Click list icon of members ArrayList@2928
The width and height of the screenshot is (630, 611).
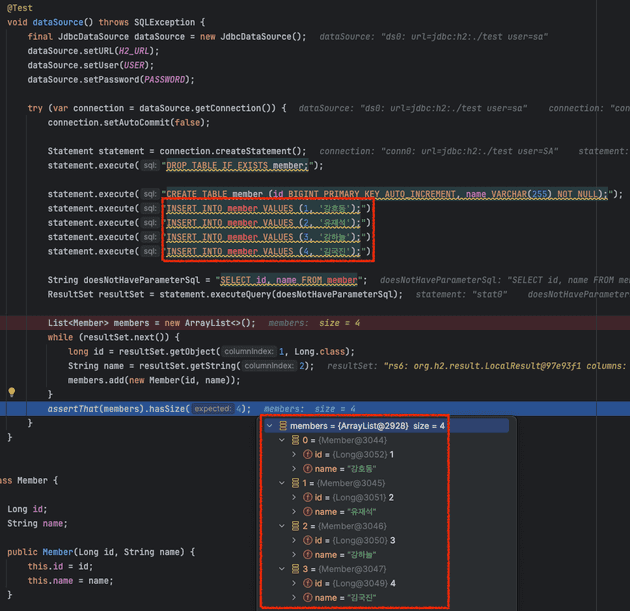point(283,426)
